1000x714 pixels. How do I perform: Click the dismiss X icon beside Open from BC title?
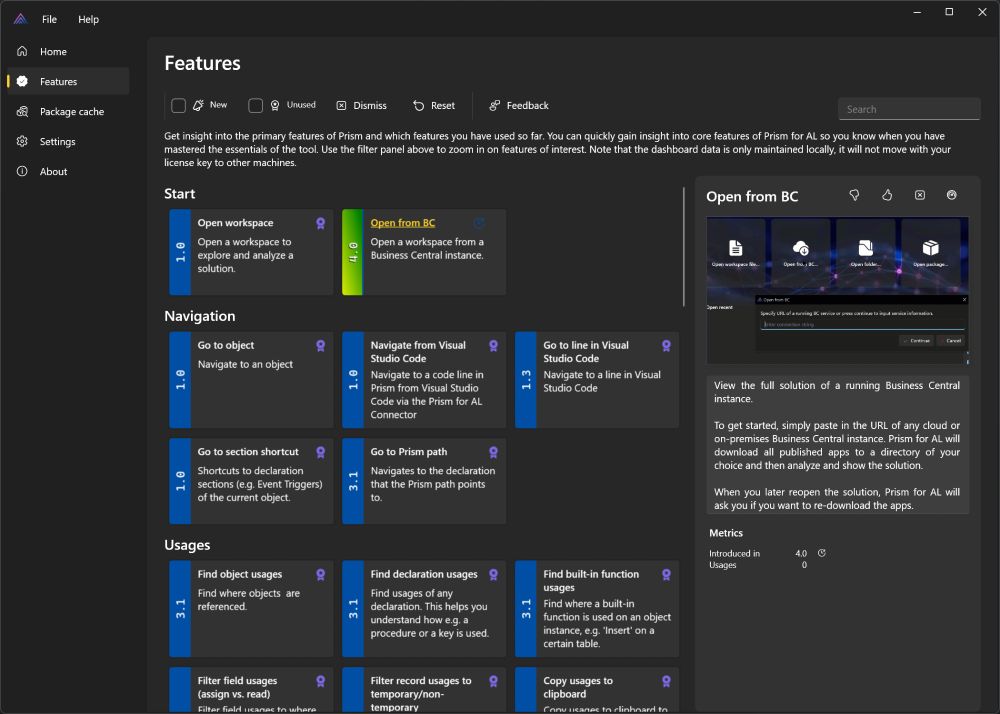click(920, 195)
